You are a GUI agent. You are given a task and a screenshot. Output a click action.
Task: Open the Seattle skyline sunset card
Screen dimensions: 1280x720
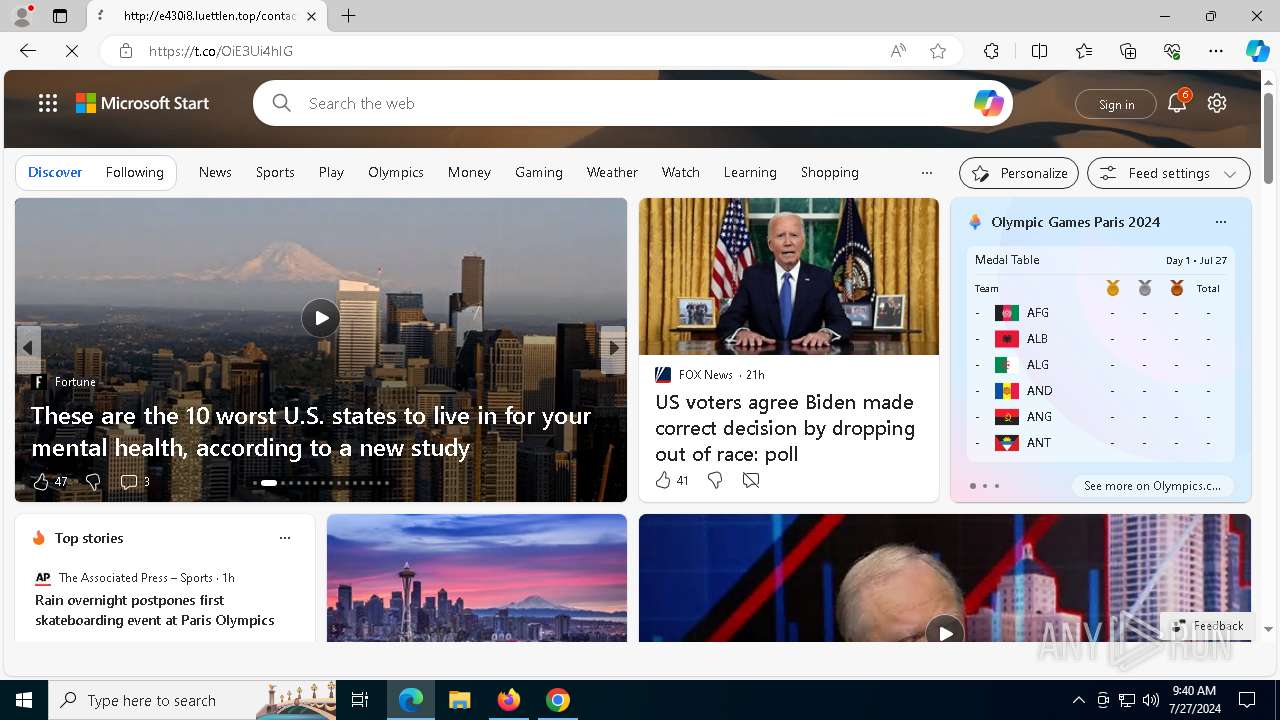(x=477, y=578)
